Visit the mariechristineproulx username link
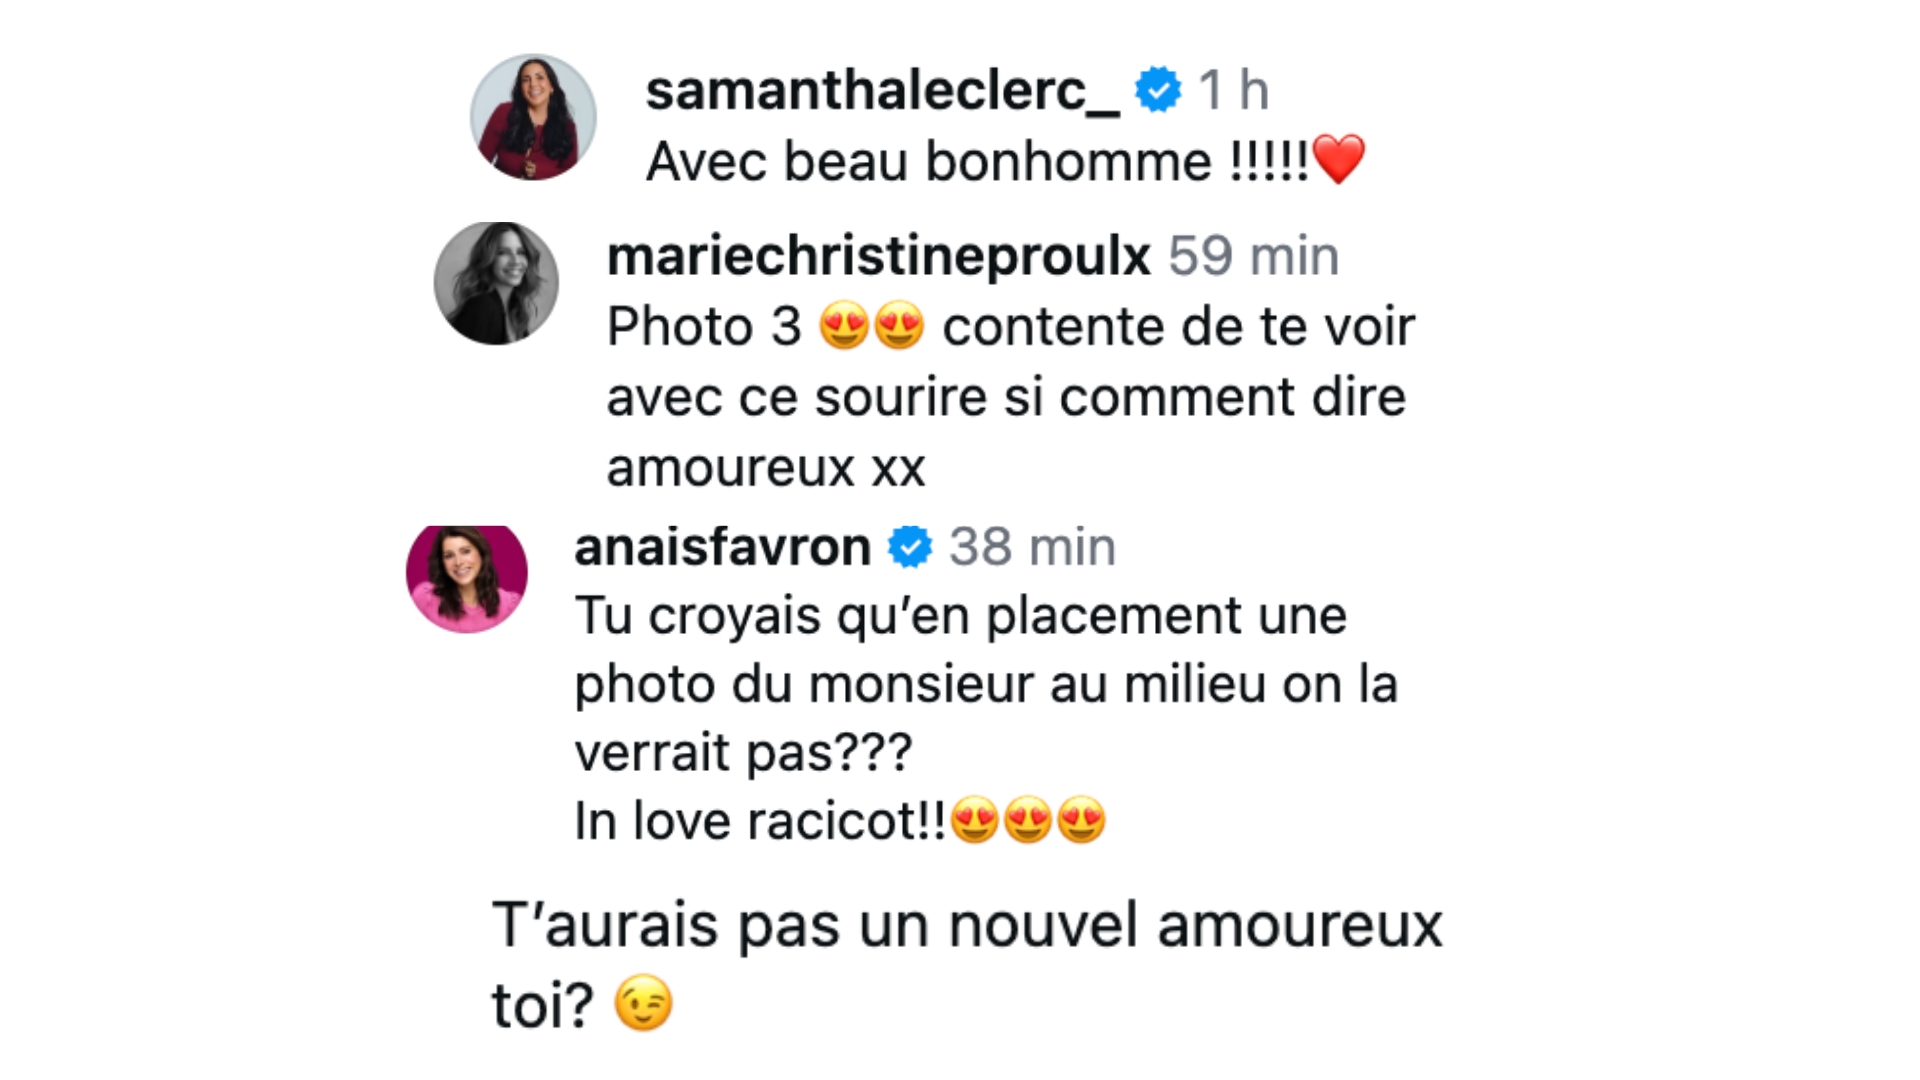 pos(878,256)
